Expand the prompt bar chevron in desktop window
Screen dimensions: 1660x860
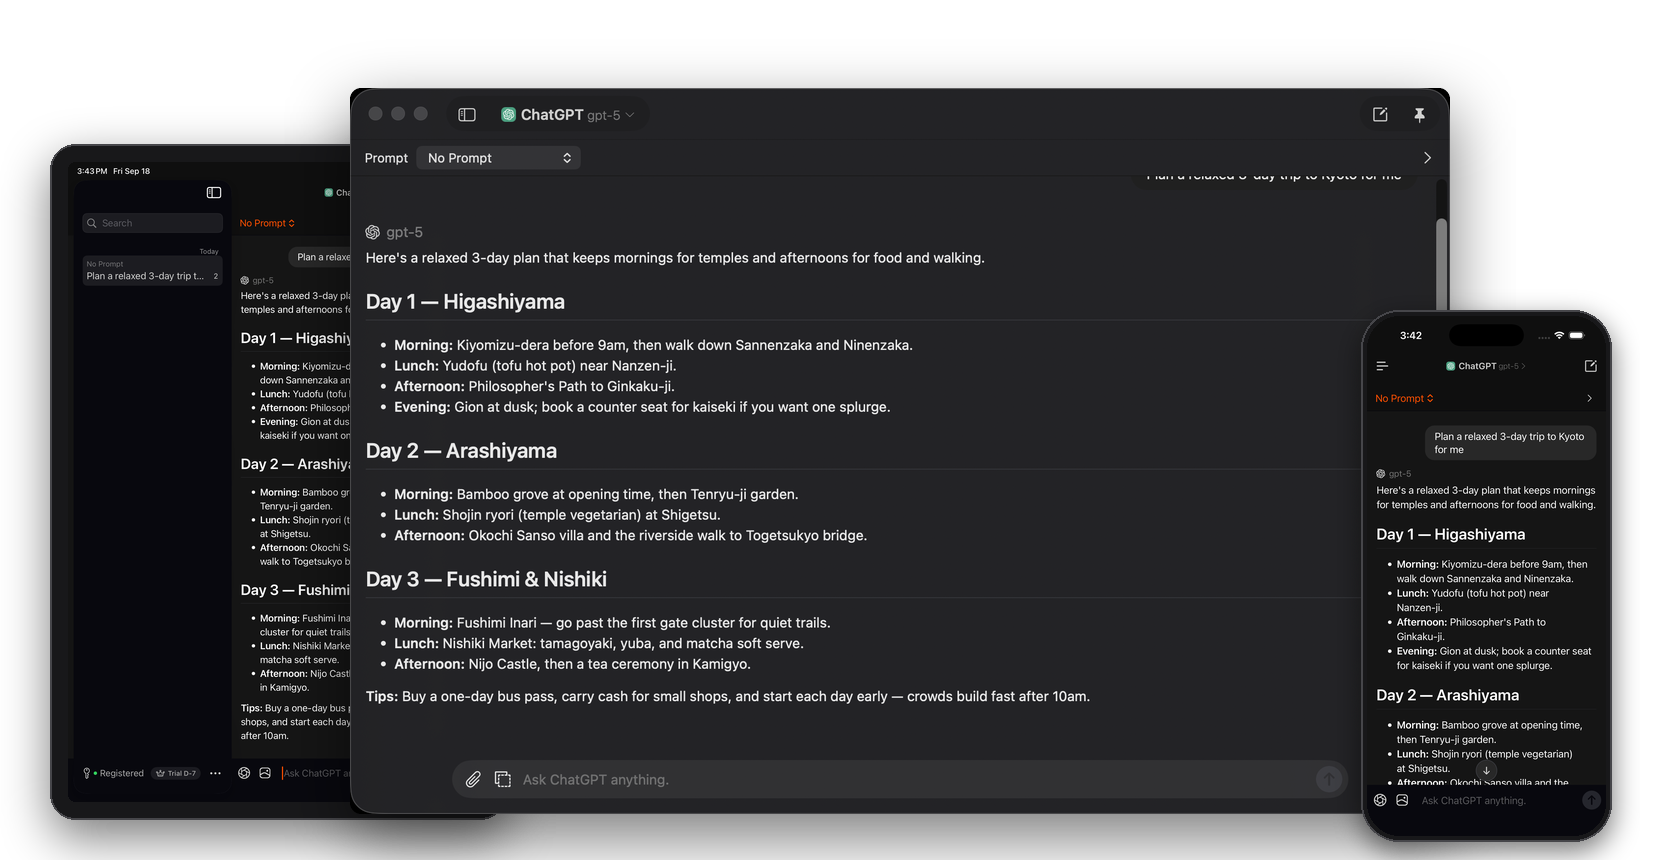1427,158
